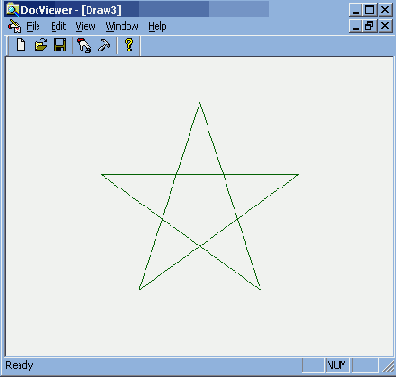This screenshot has height=377, width=396.
Task: Restore down the Draw3 document window
Action: click(x=370, y=26)
